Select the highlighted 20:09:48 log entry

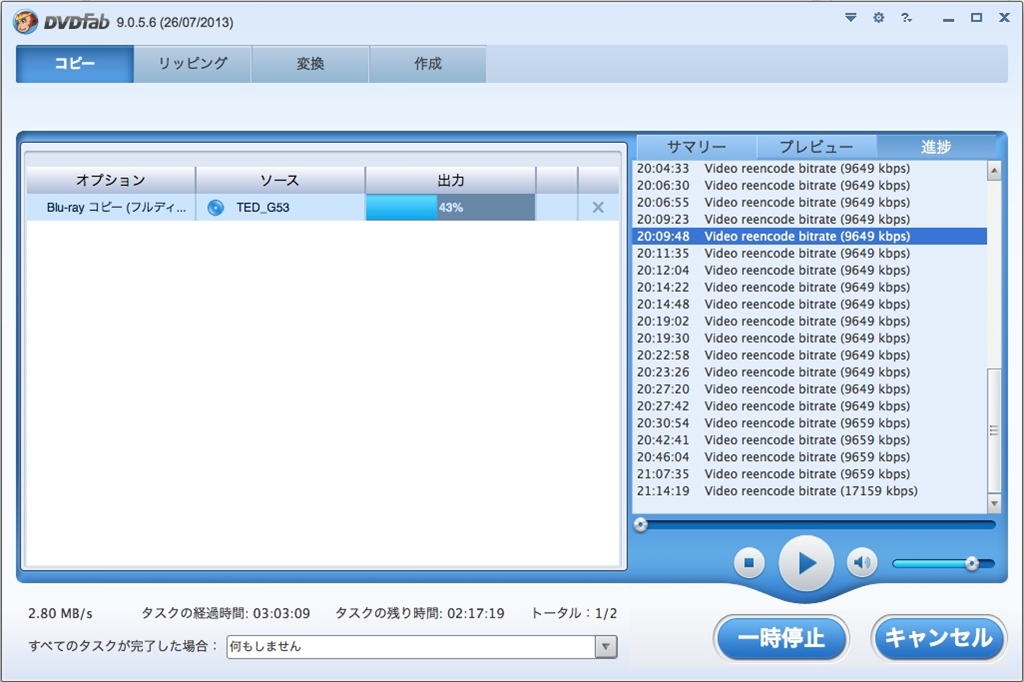[x=810, y=236]
